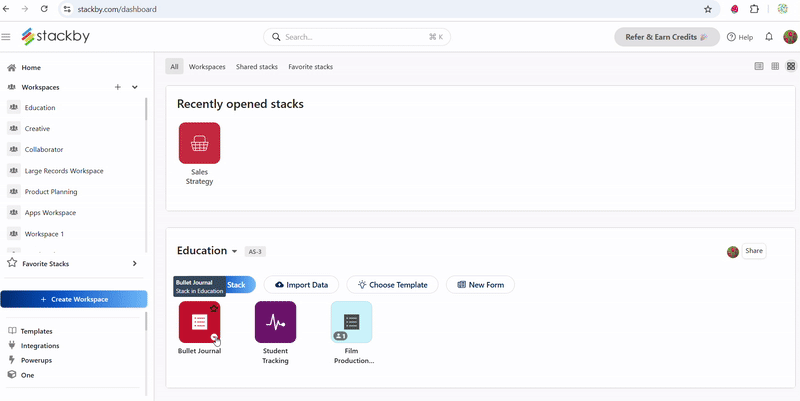Click the Share button for Education

pyautogui.click(x=754, y=250)
